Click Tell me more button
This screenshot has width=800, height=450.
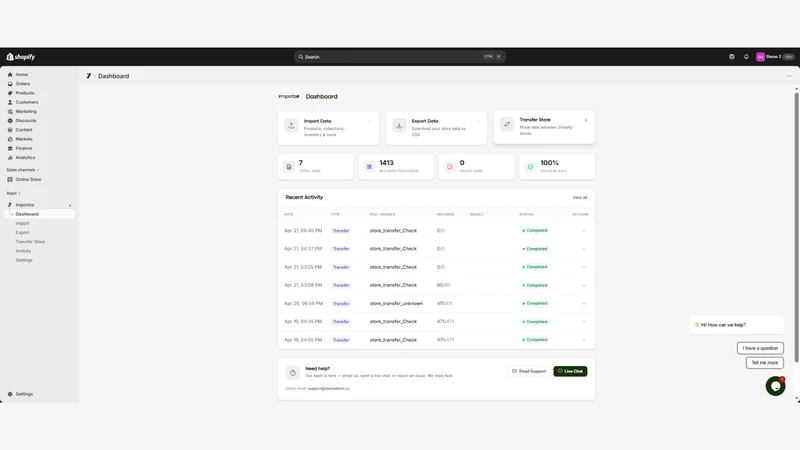point(764,362)
